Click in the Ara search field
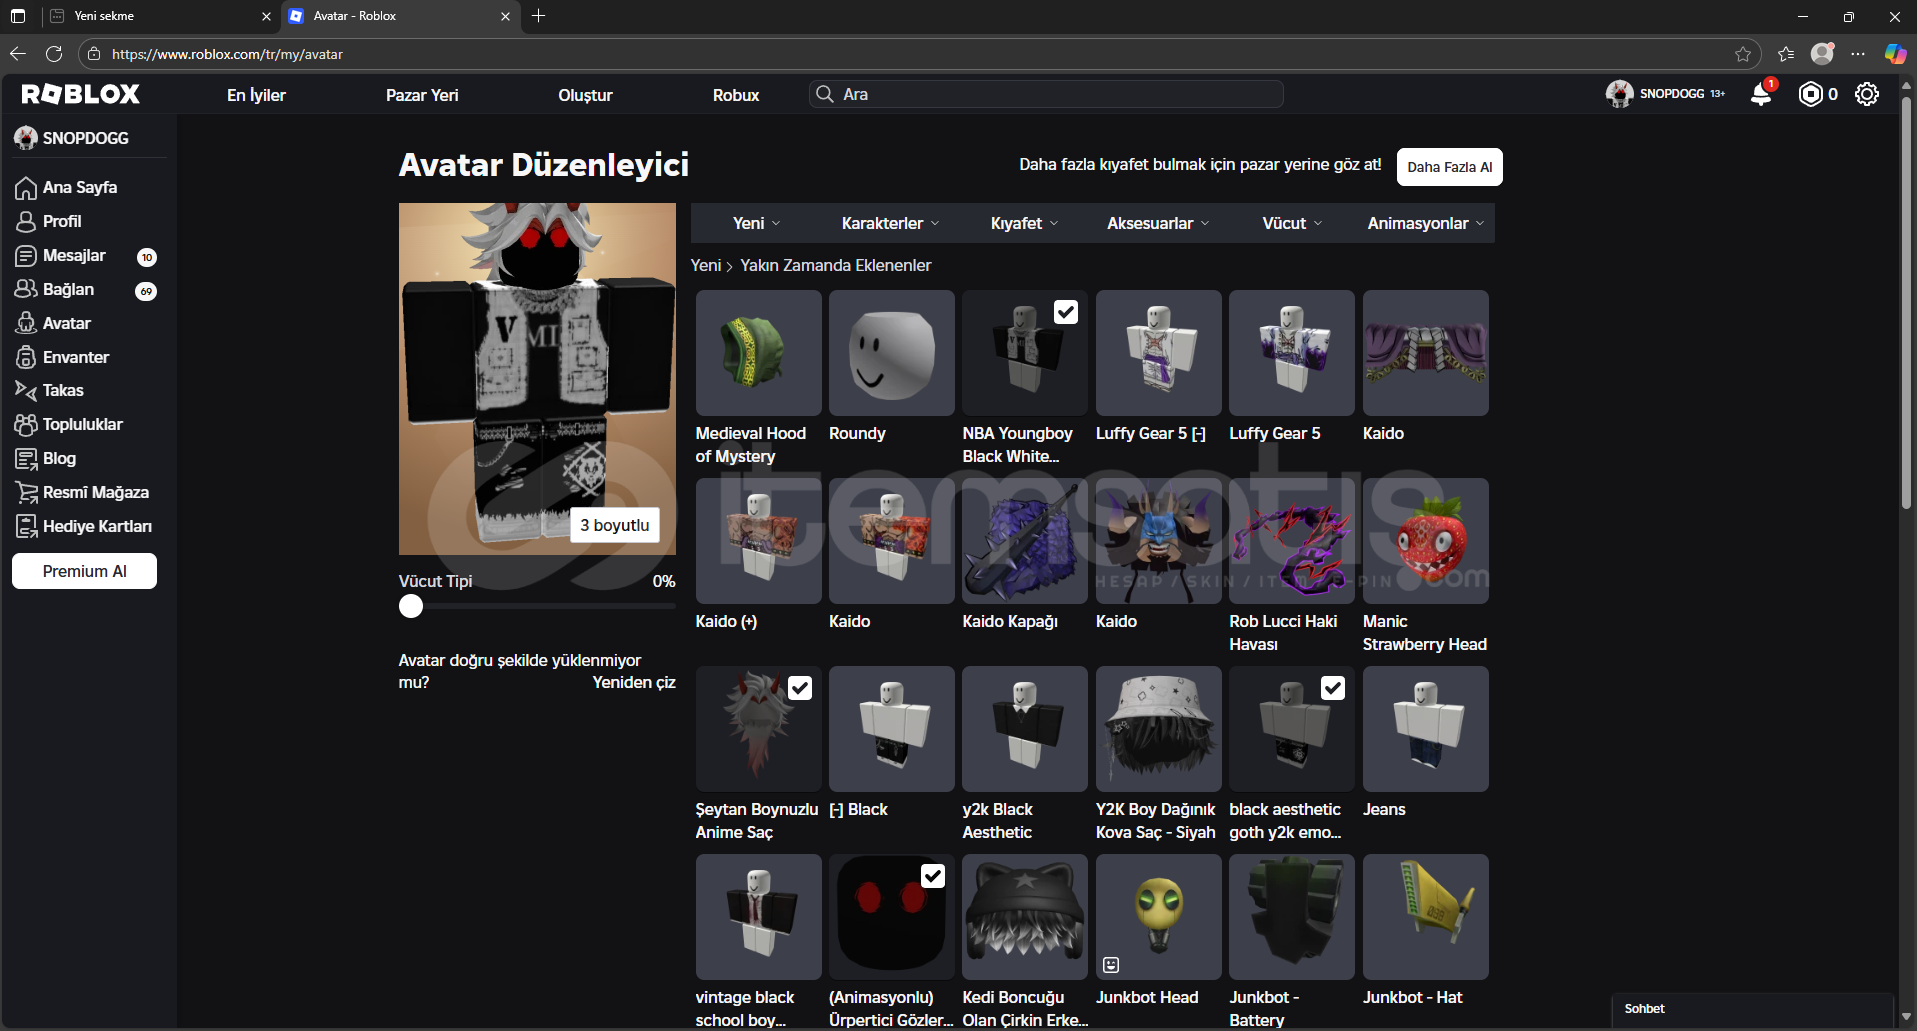This screenshot has width=1917, height=1031. [1046, 94]
